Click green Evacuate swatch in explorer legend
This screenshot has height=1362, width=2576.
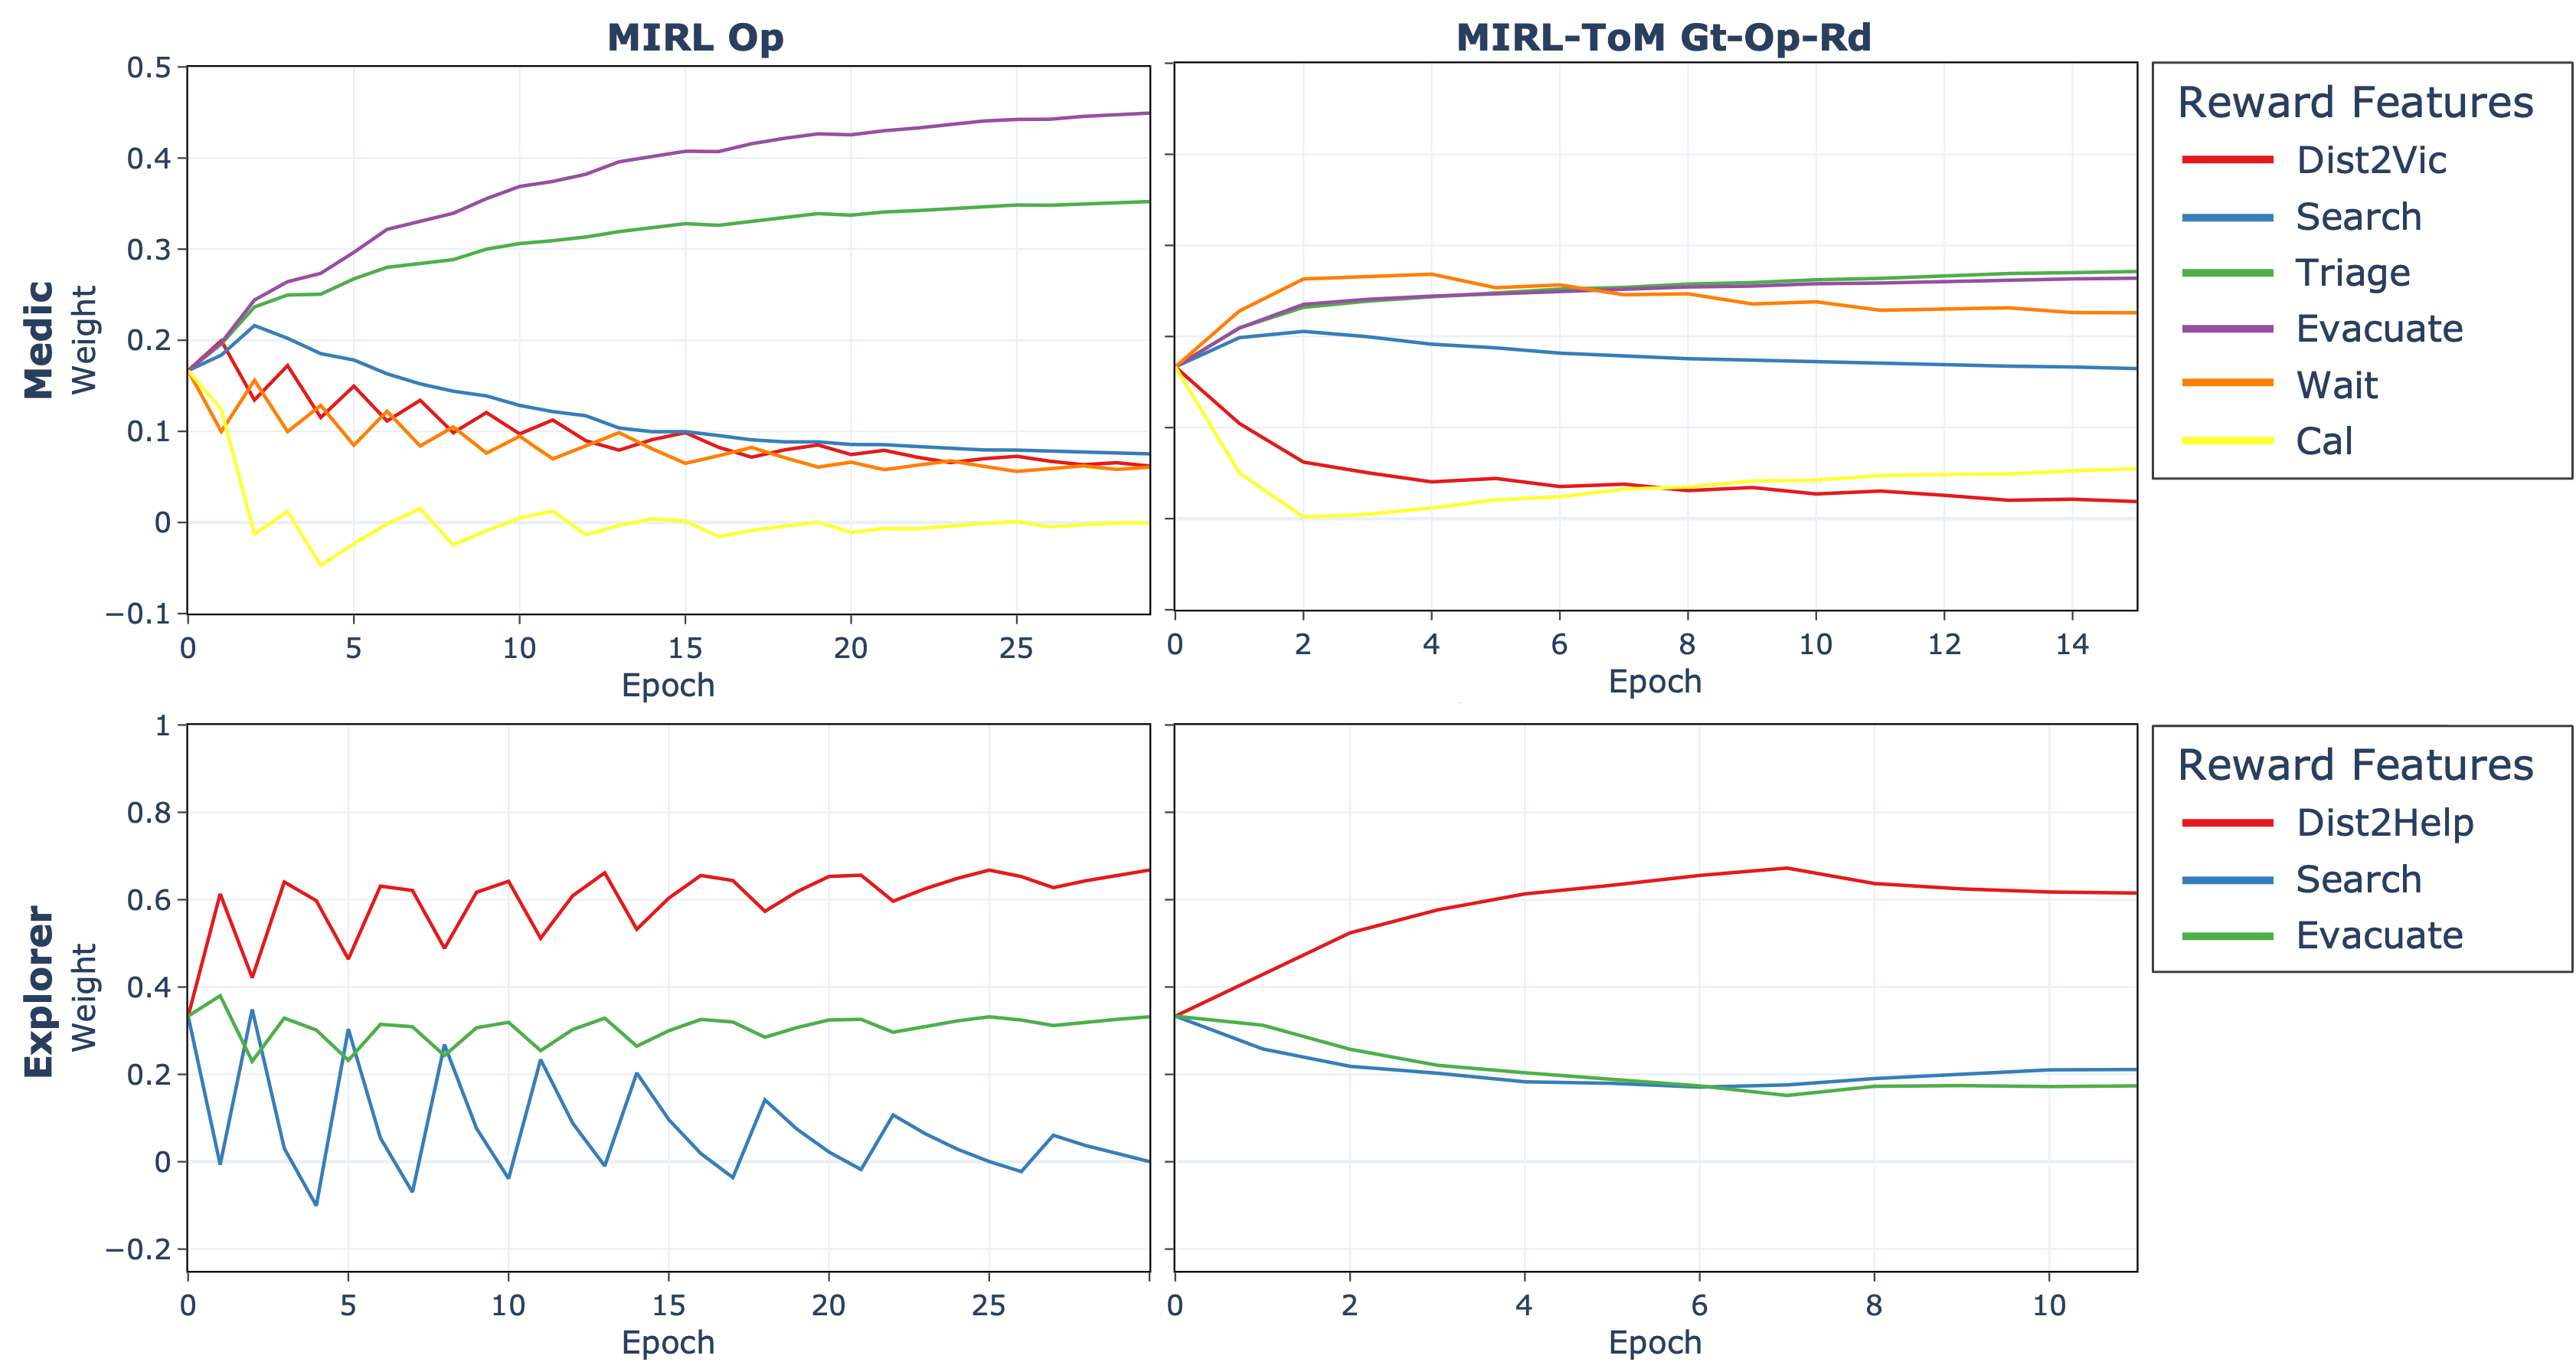(x=2228, y=936)
